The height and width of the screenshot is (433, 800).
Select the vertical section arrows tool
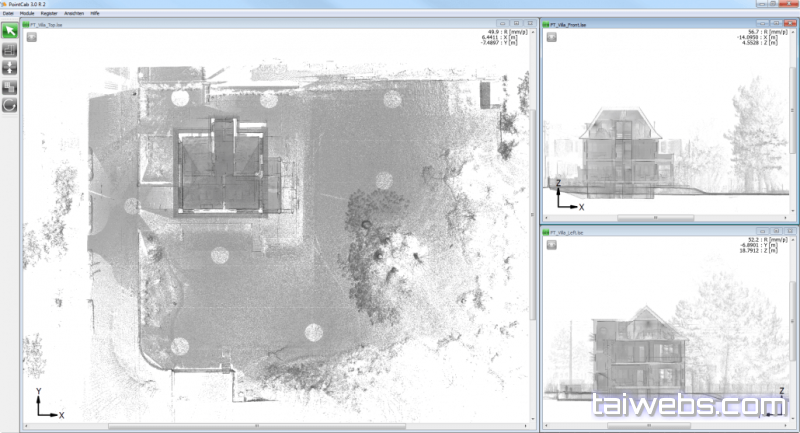click(x=10, y=67)
